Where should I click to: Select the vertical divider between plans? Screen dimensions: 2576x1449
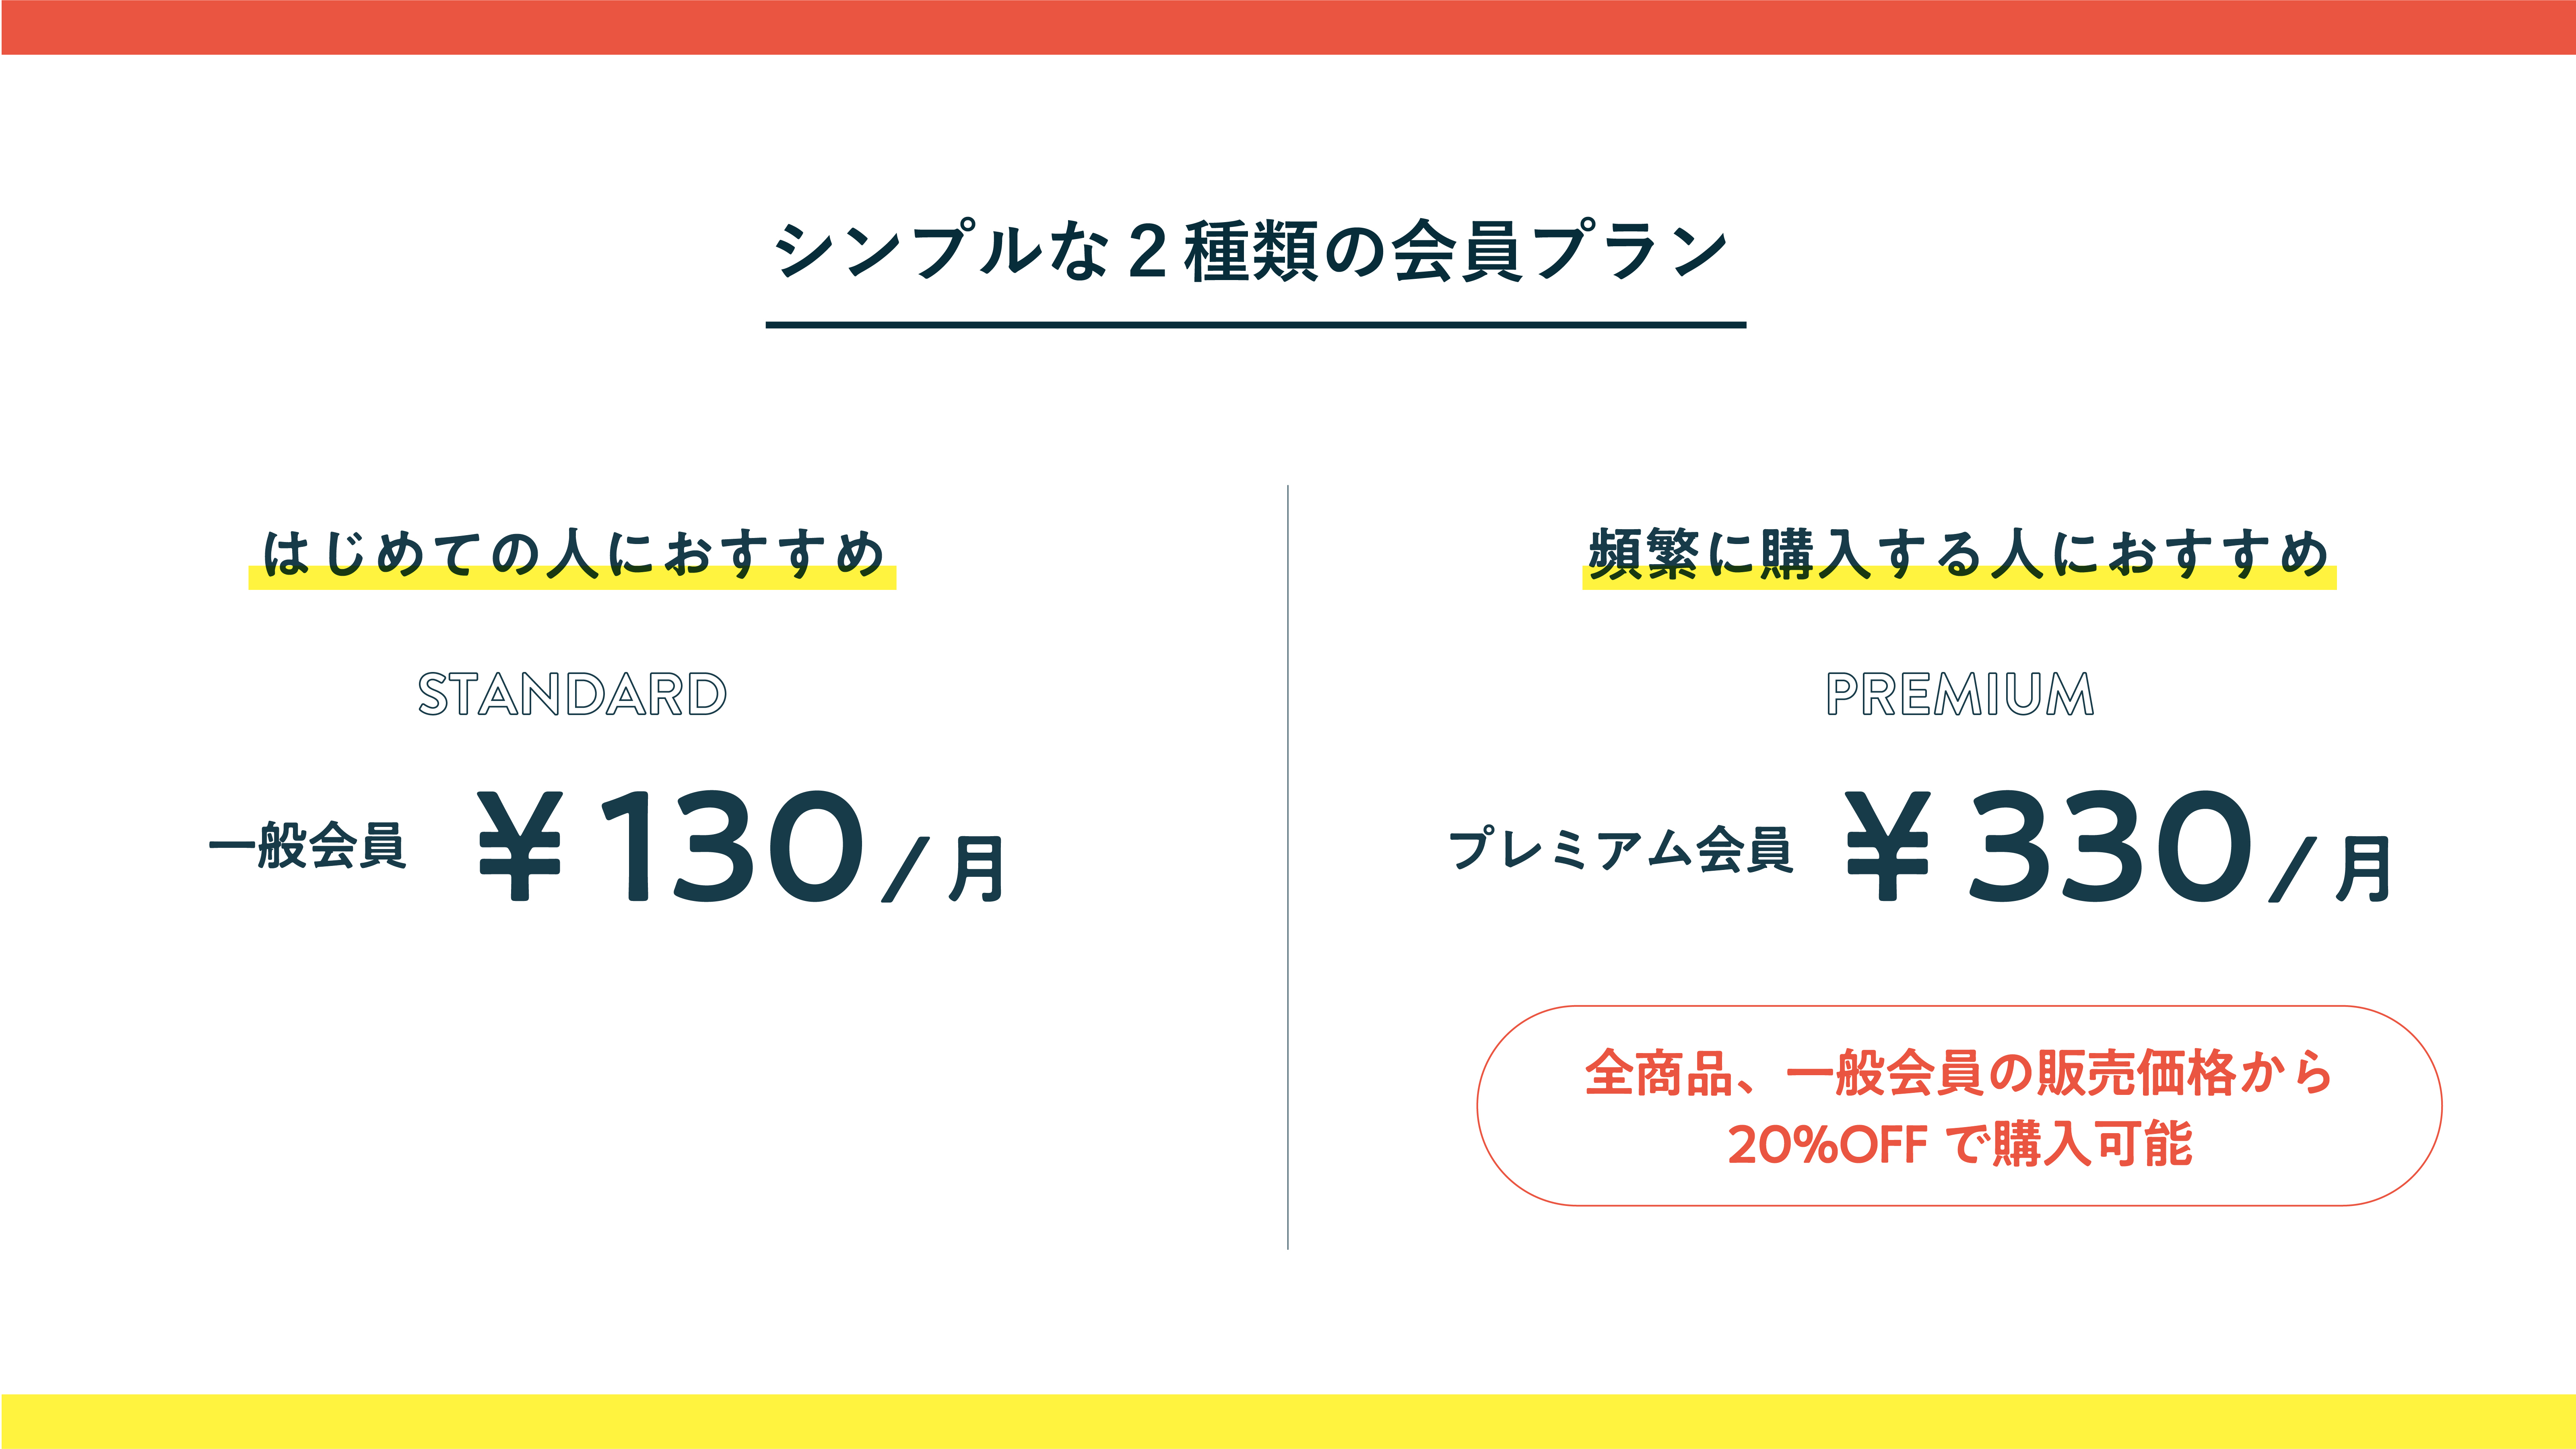coord(1288,866)
